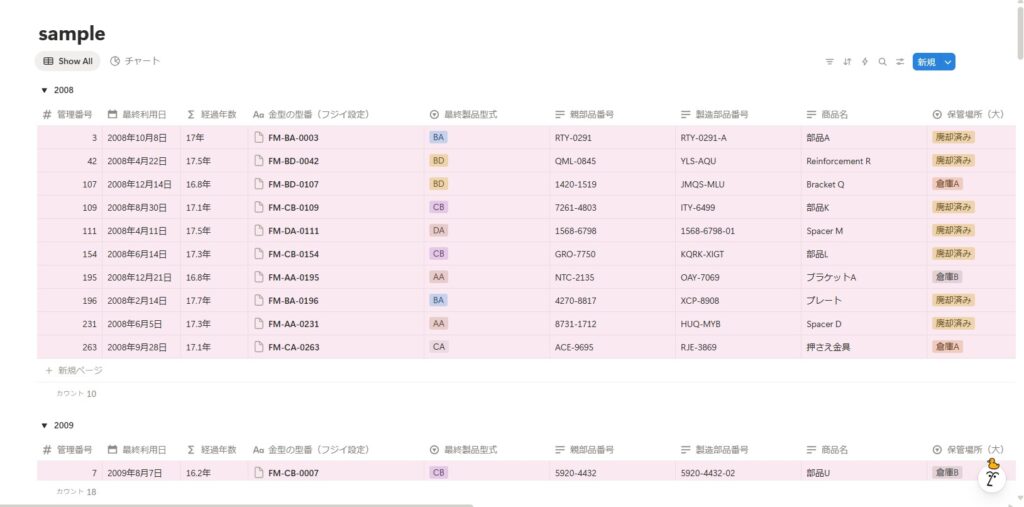Image resolution: width=1024 pixels, height=507 pixels.
Task: Collapse the 2009 group
Action: pyautogui.click(x=44, y=425)
